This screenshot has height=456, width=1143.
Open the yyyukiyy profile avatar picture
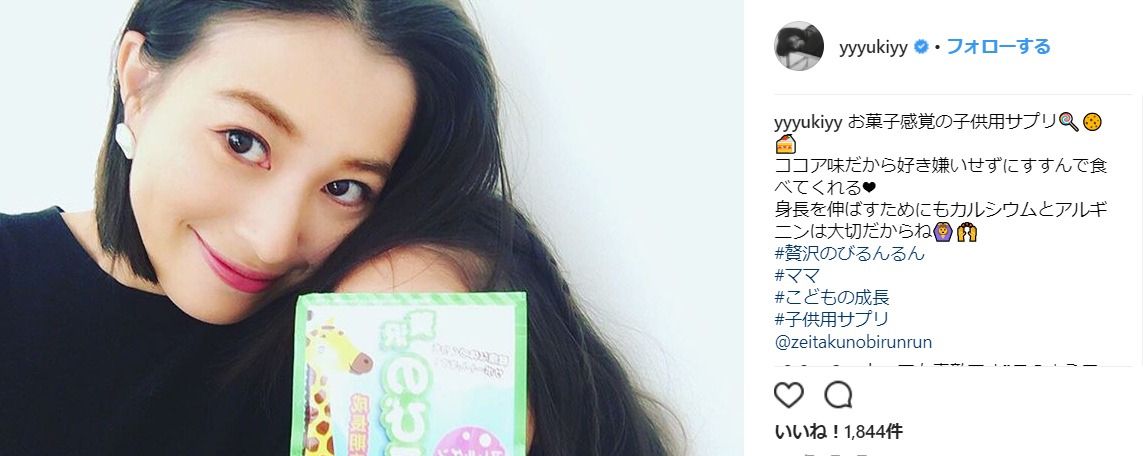tap(798, 46)
